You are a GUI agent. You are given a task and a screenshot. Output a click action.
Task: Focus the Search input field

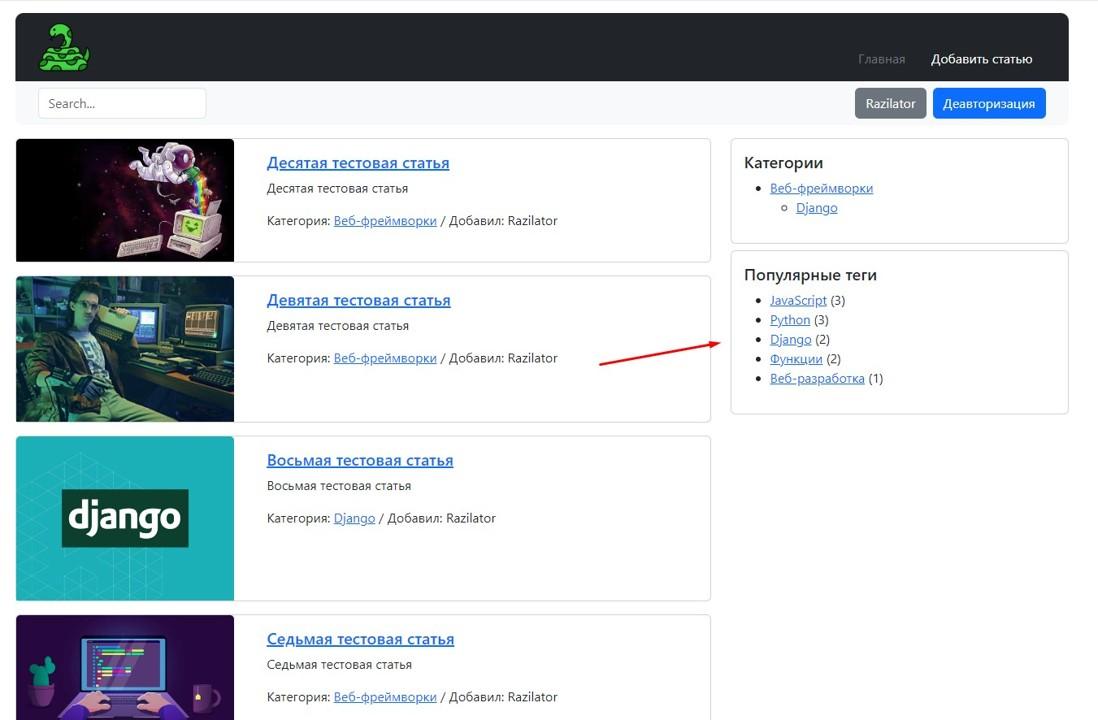click(x=122, y=103)
